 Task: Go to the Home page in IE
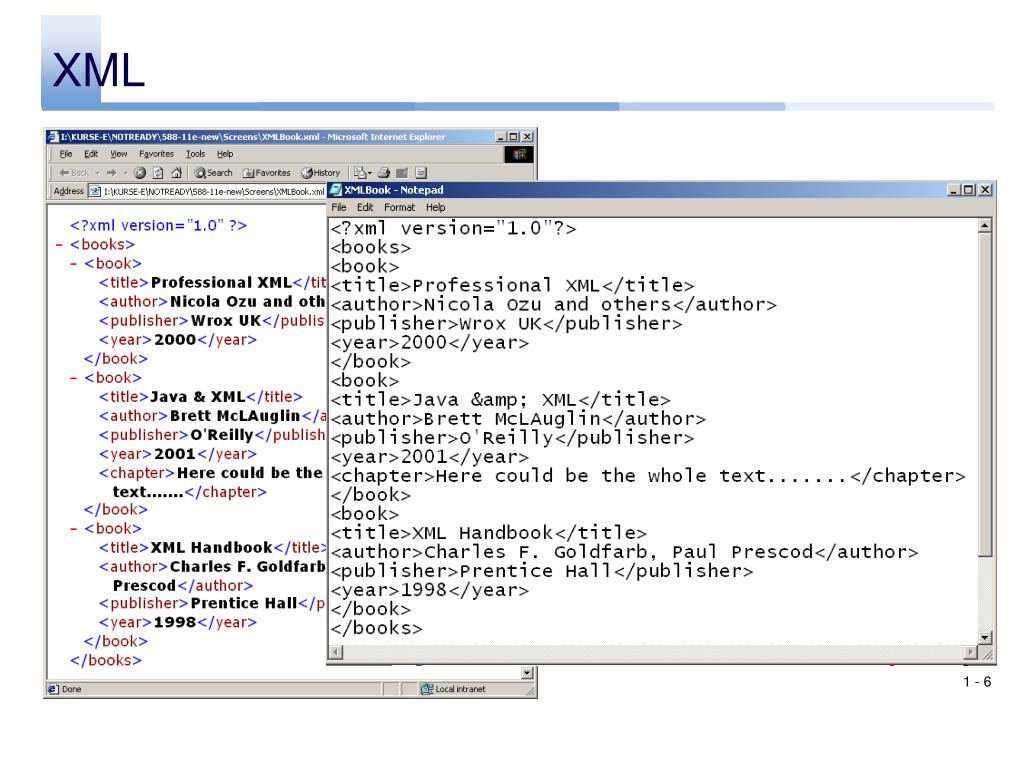coord(176,173)
